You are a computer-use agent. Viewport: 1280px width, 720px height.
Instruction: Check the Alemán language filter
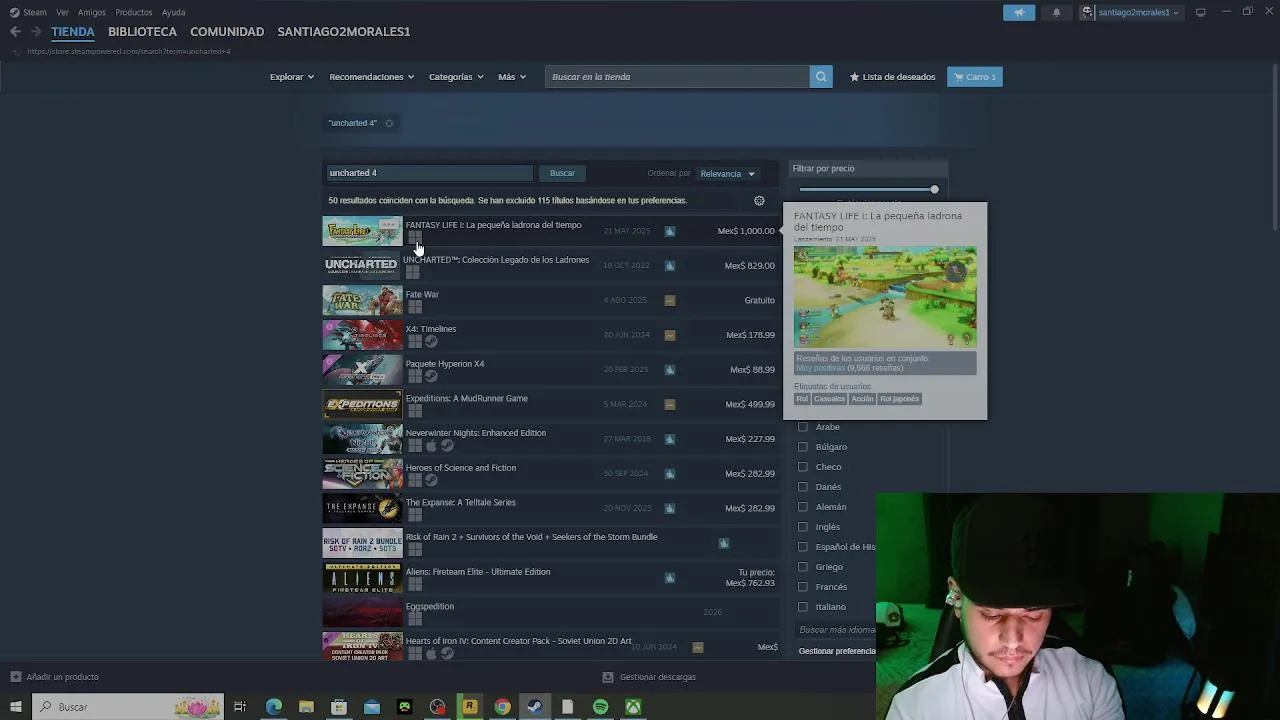point(802,507)
